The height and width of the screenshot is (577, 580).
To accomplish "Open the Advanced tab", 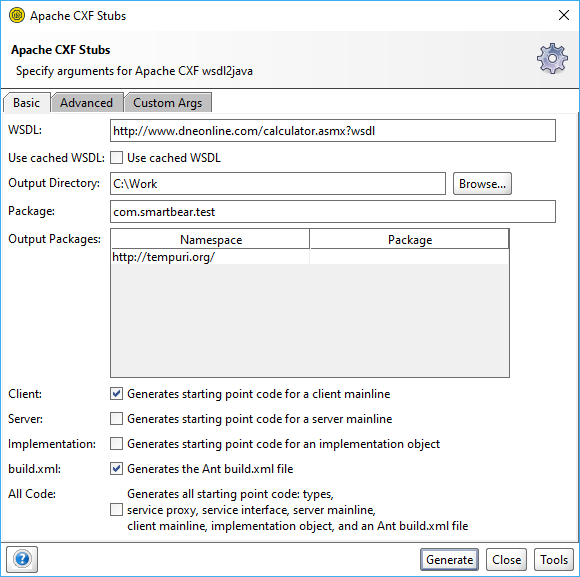I will [x=87, y=102].
